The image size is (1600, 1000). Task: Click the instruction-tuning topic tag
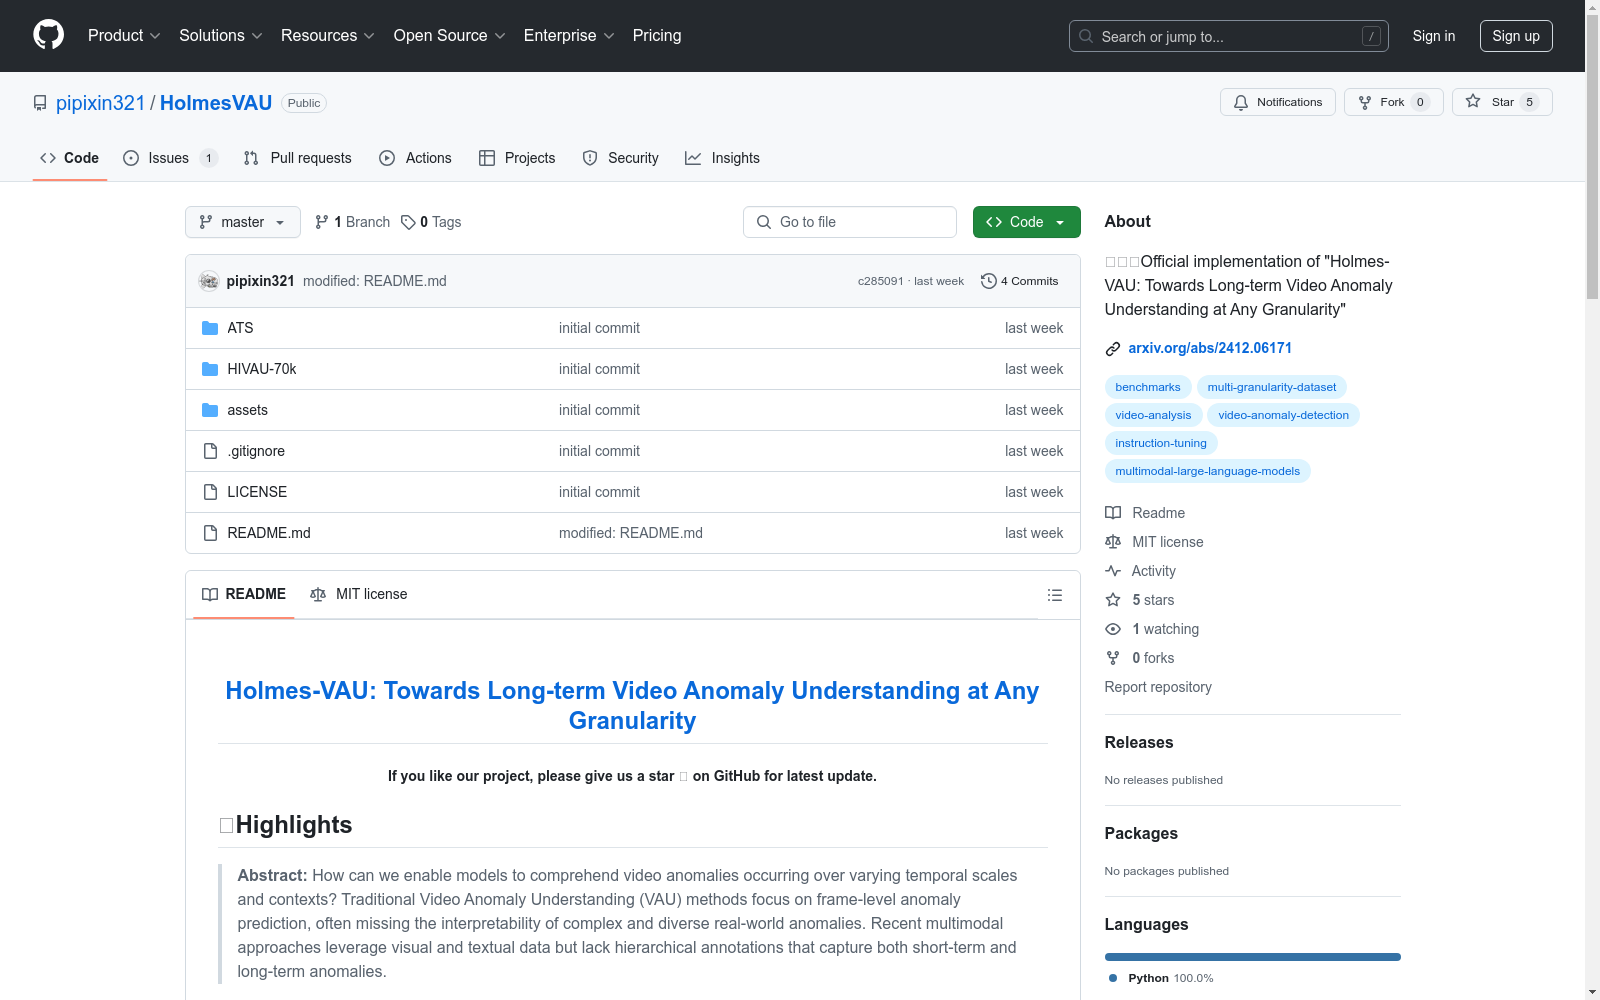coord(1161,443)
